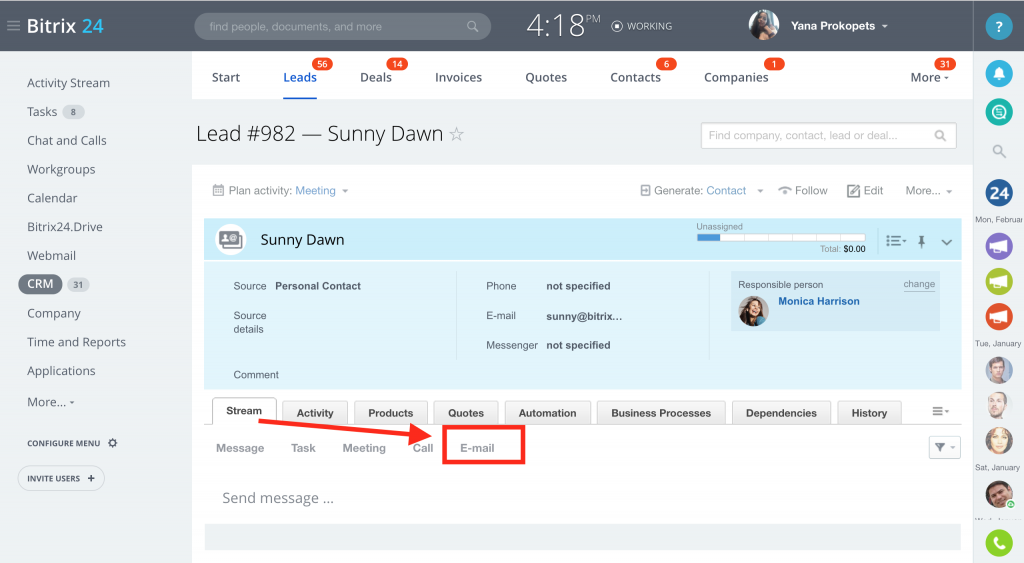Collapse the Sunny Dawn card chevron
The width and height of the screenshot is (1024, 563).
pos(946,242)
